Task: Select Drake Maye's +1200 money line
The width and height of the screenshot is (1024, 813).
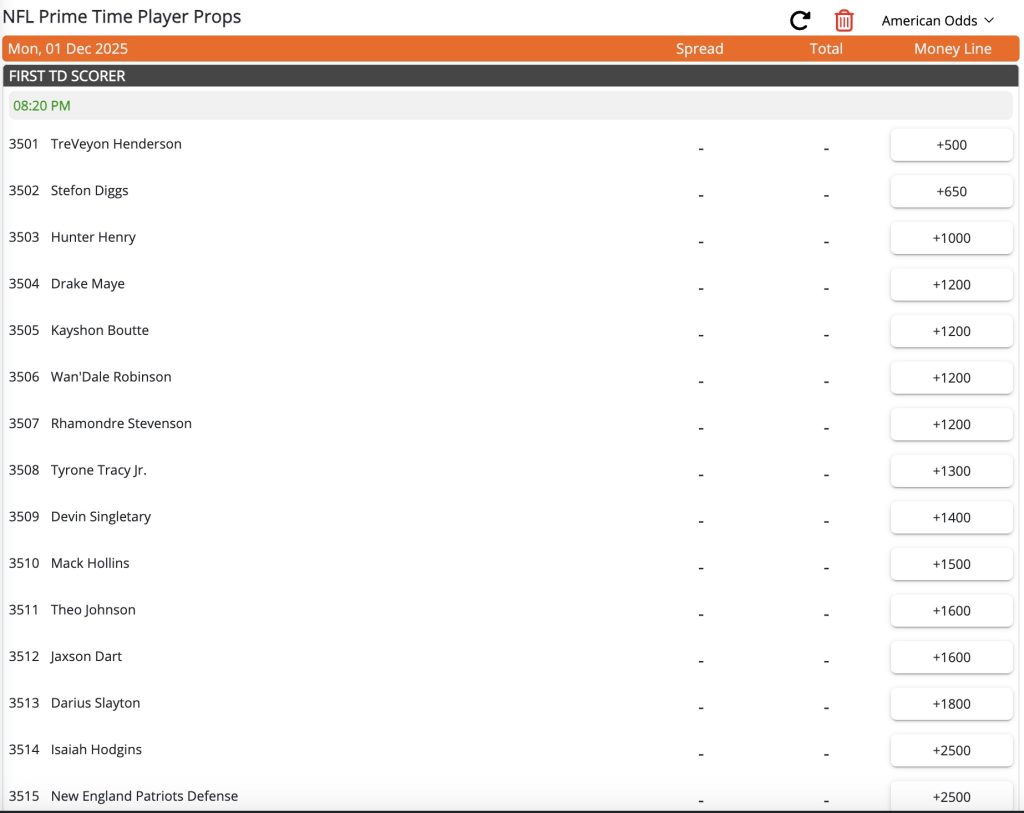Action: click(x=951, y=284)
